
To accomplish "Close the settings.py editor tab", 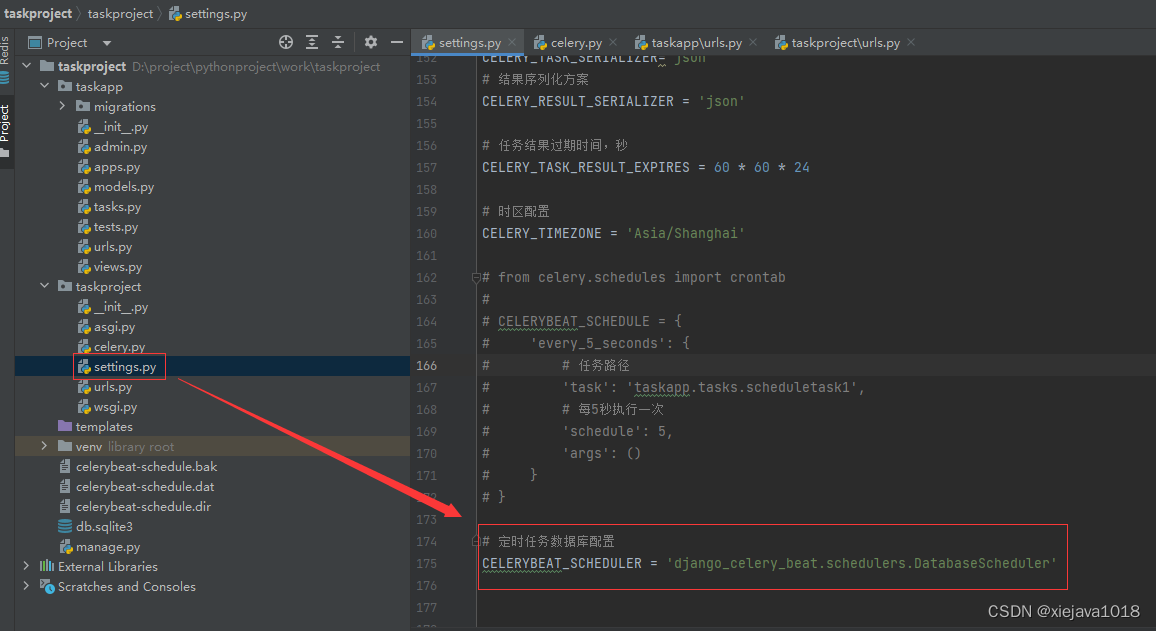I will [x=511, y=43].
